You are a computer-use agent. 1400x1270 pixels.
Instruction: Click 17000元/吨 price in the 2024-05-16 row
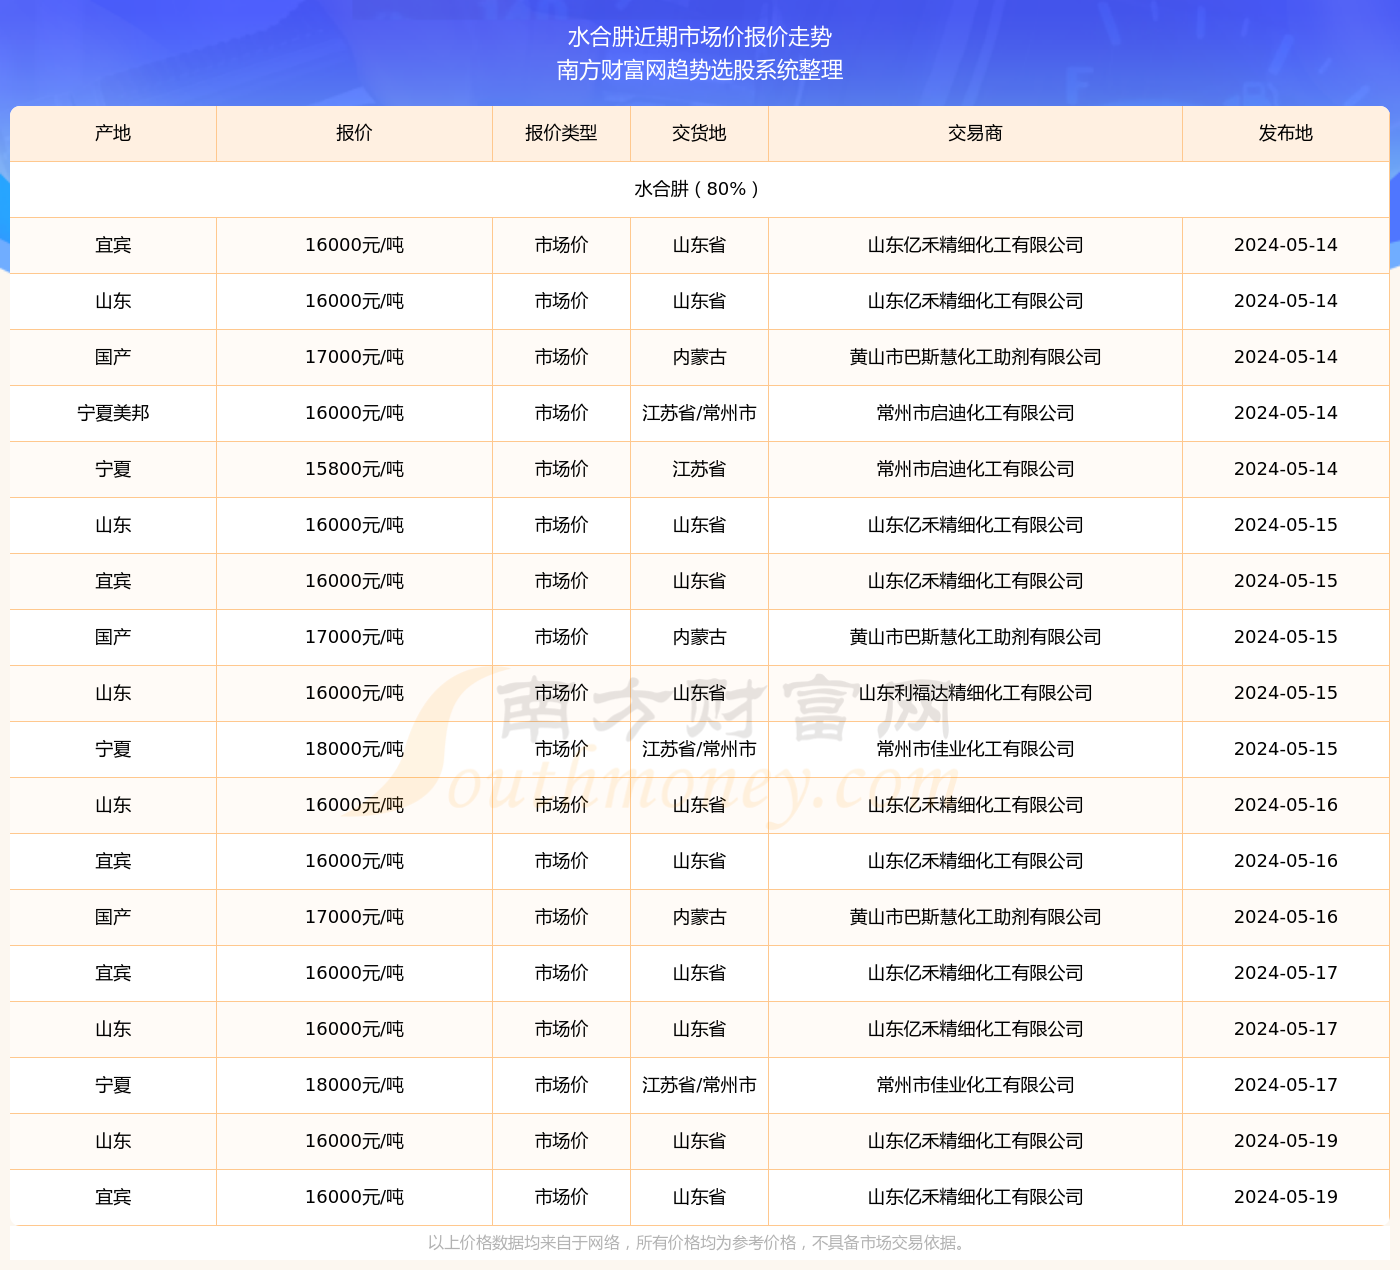(x=354, y=917)
